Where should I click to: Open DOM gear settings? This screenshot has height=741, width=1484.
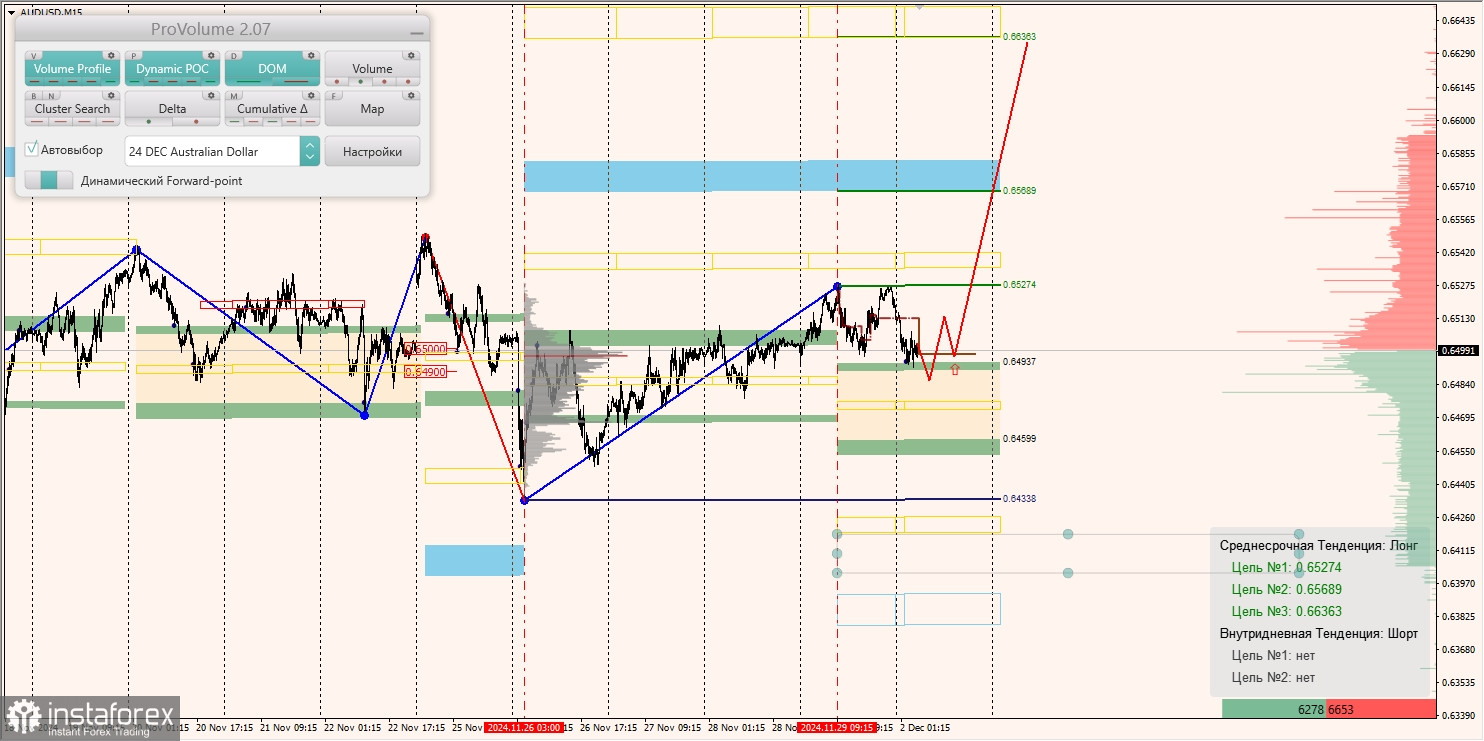(311, 56)
